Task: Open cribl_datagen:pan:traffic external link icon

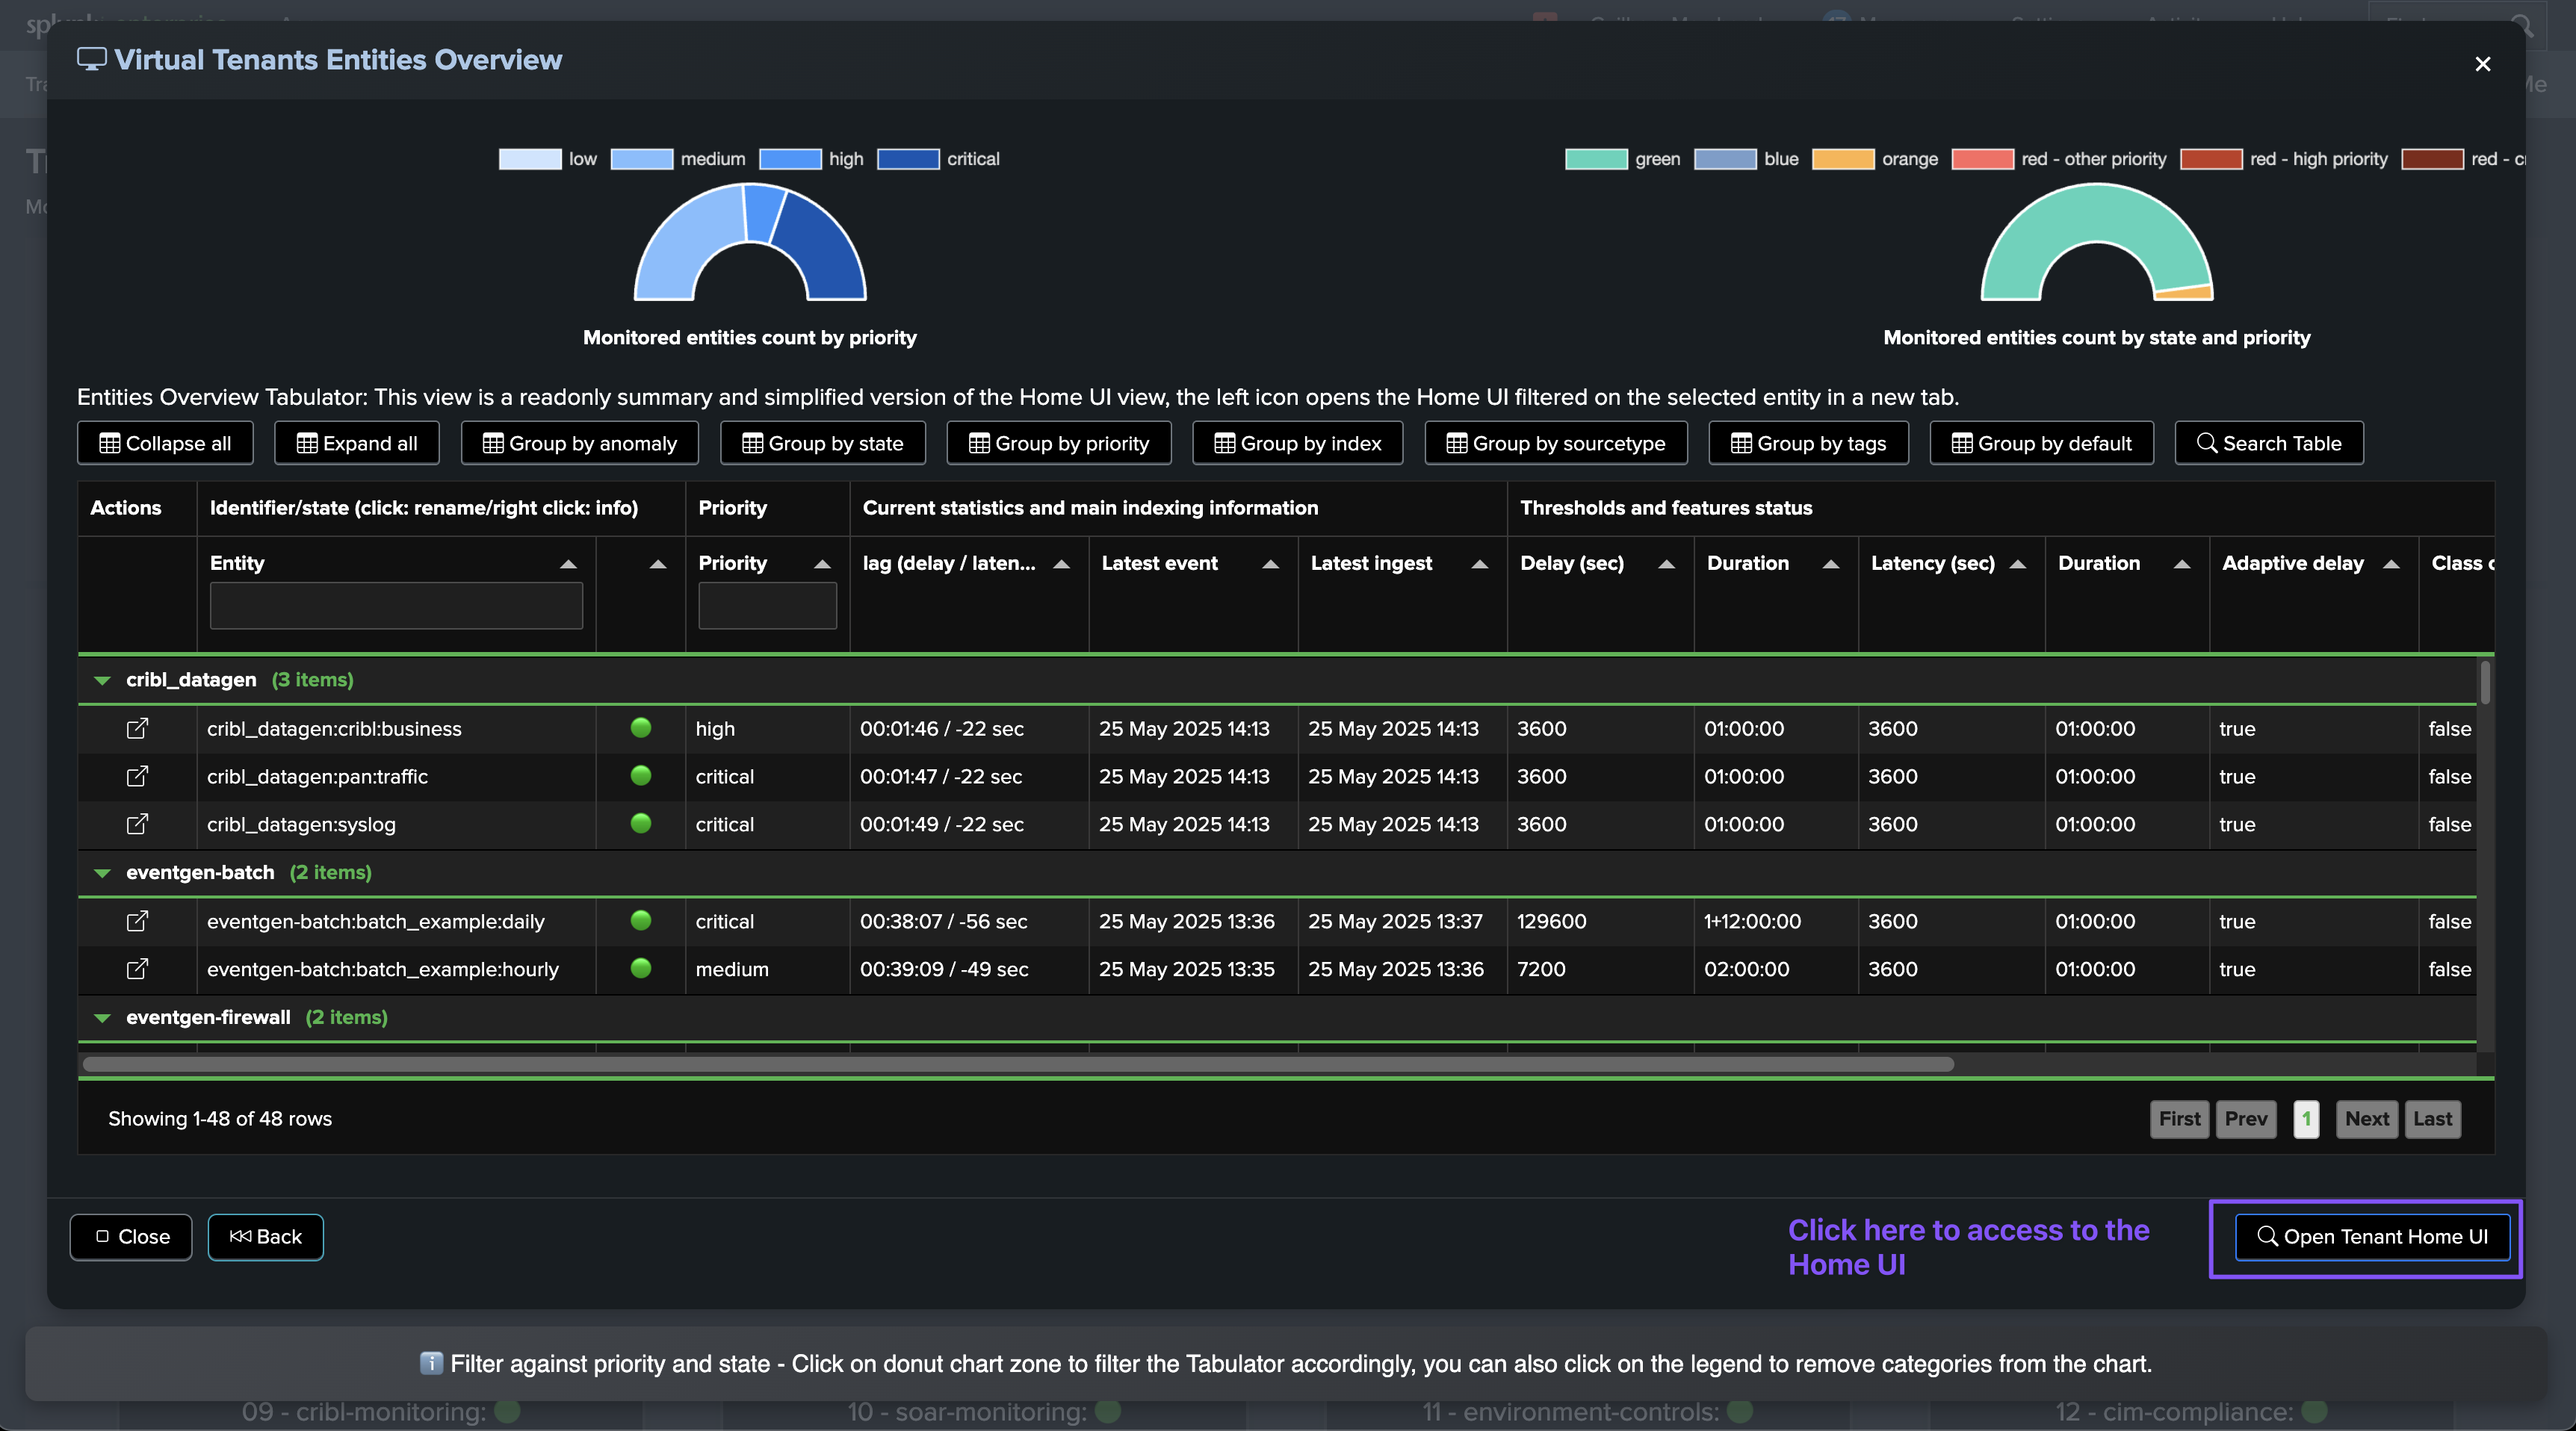Action: pyautogui.click(x=137, y=776)
